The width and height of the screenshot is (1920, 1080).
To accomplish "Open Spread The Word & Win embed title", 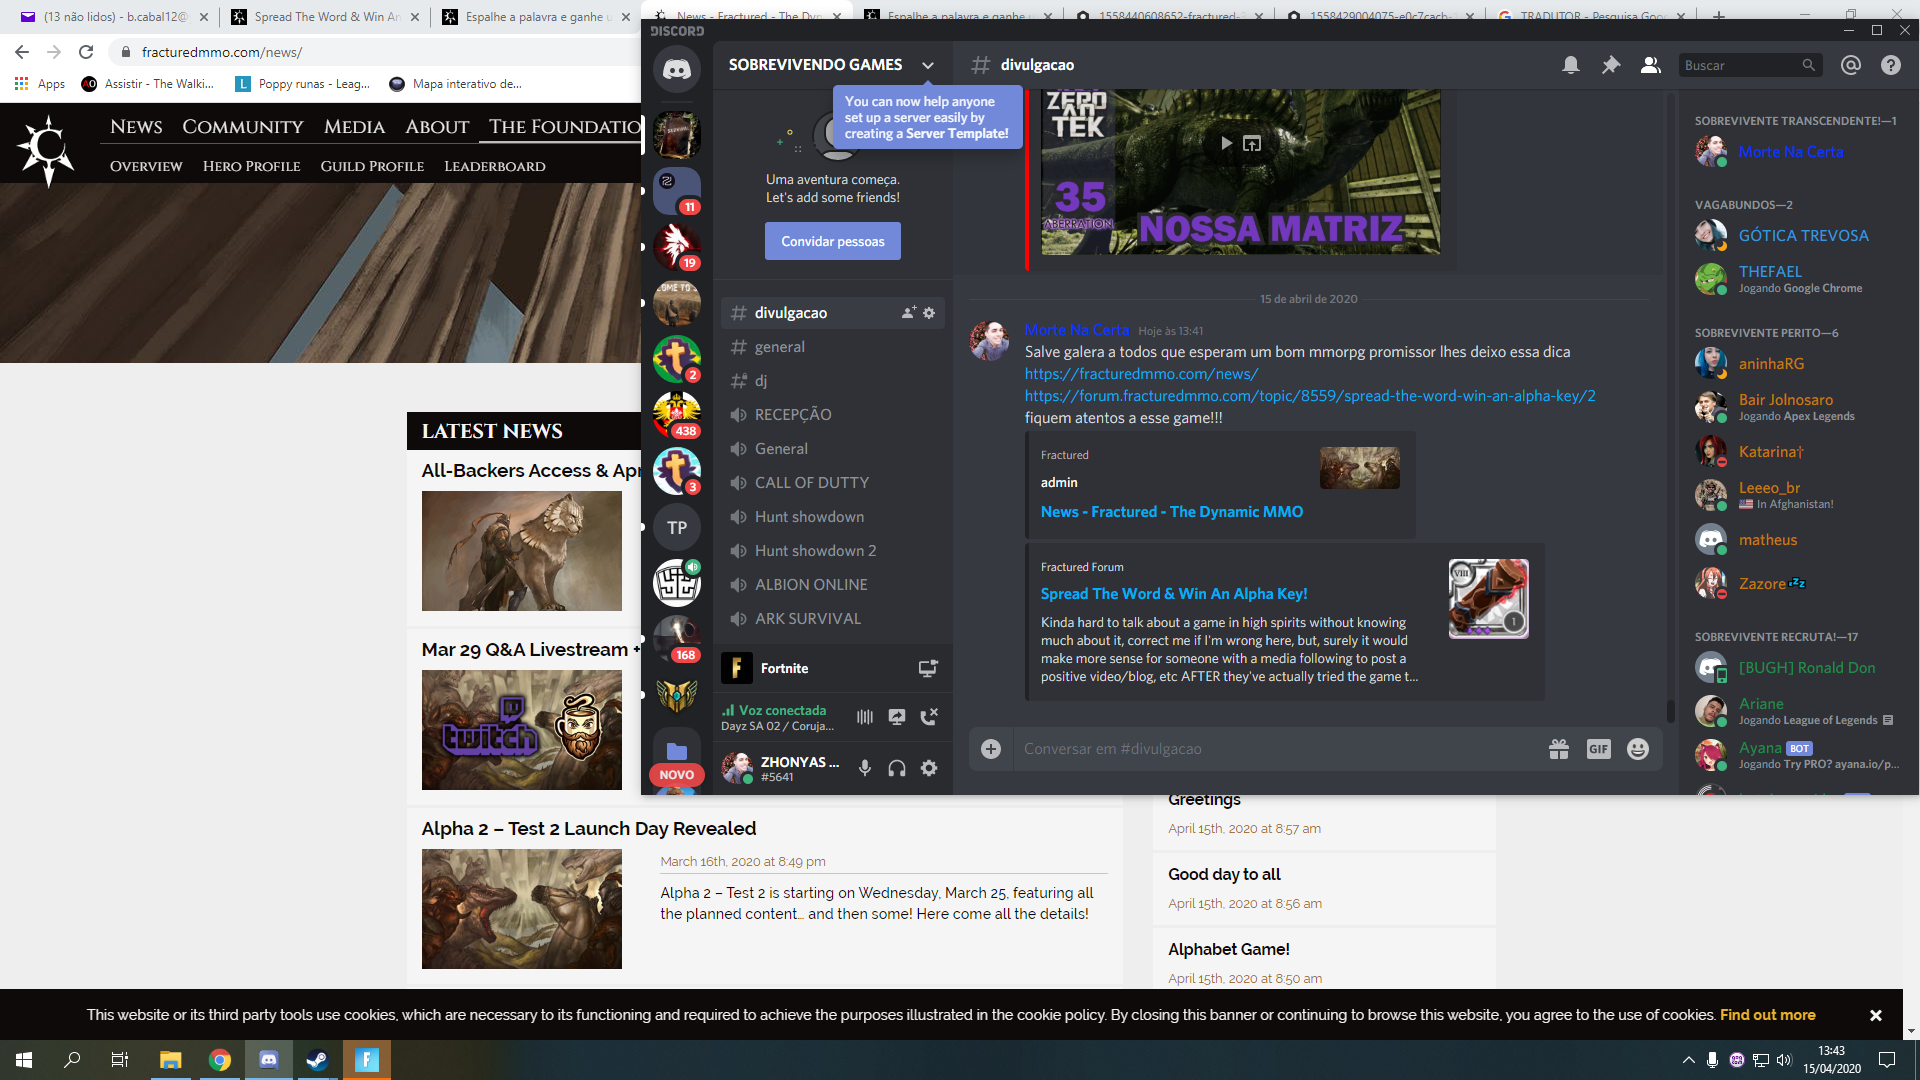I will click(1173, 593).
